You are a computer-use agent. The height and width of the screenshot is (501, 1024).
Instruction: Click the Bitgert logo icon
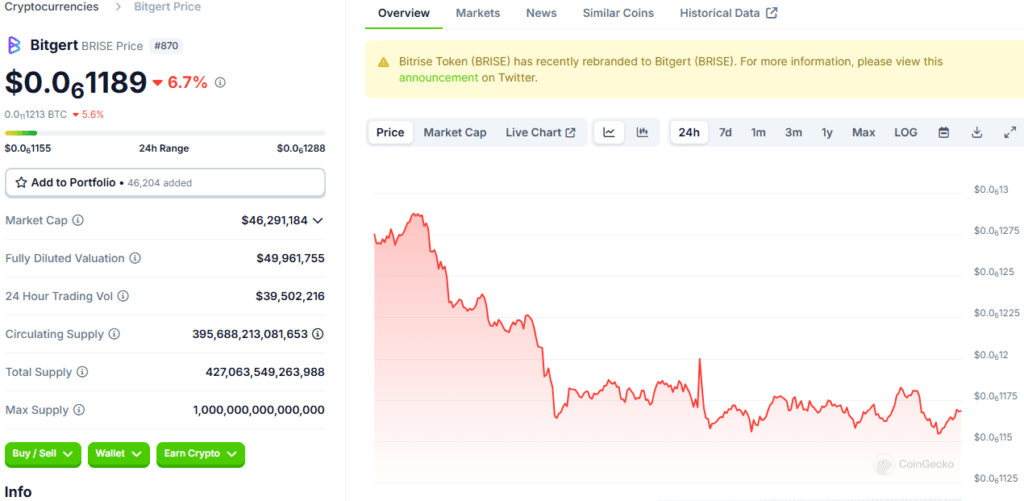[14, 45]
